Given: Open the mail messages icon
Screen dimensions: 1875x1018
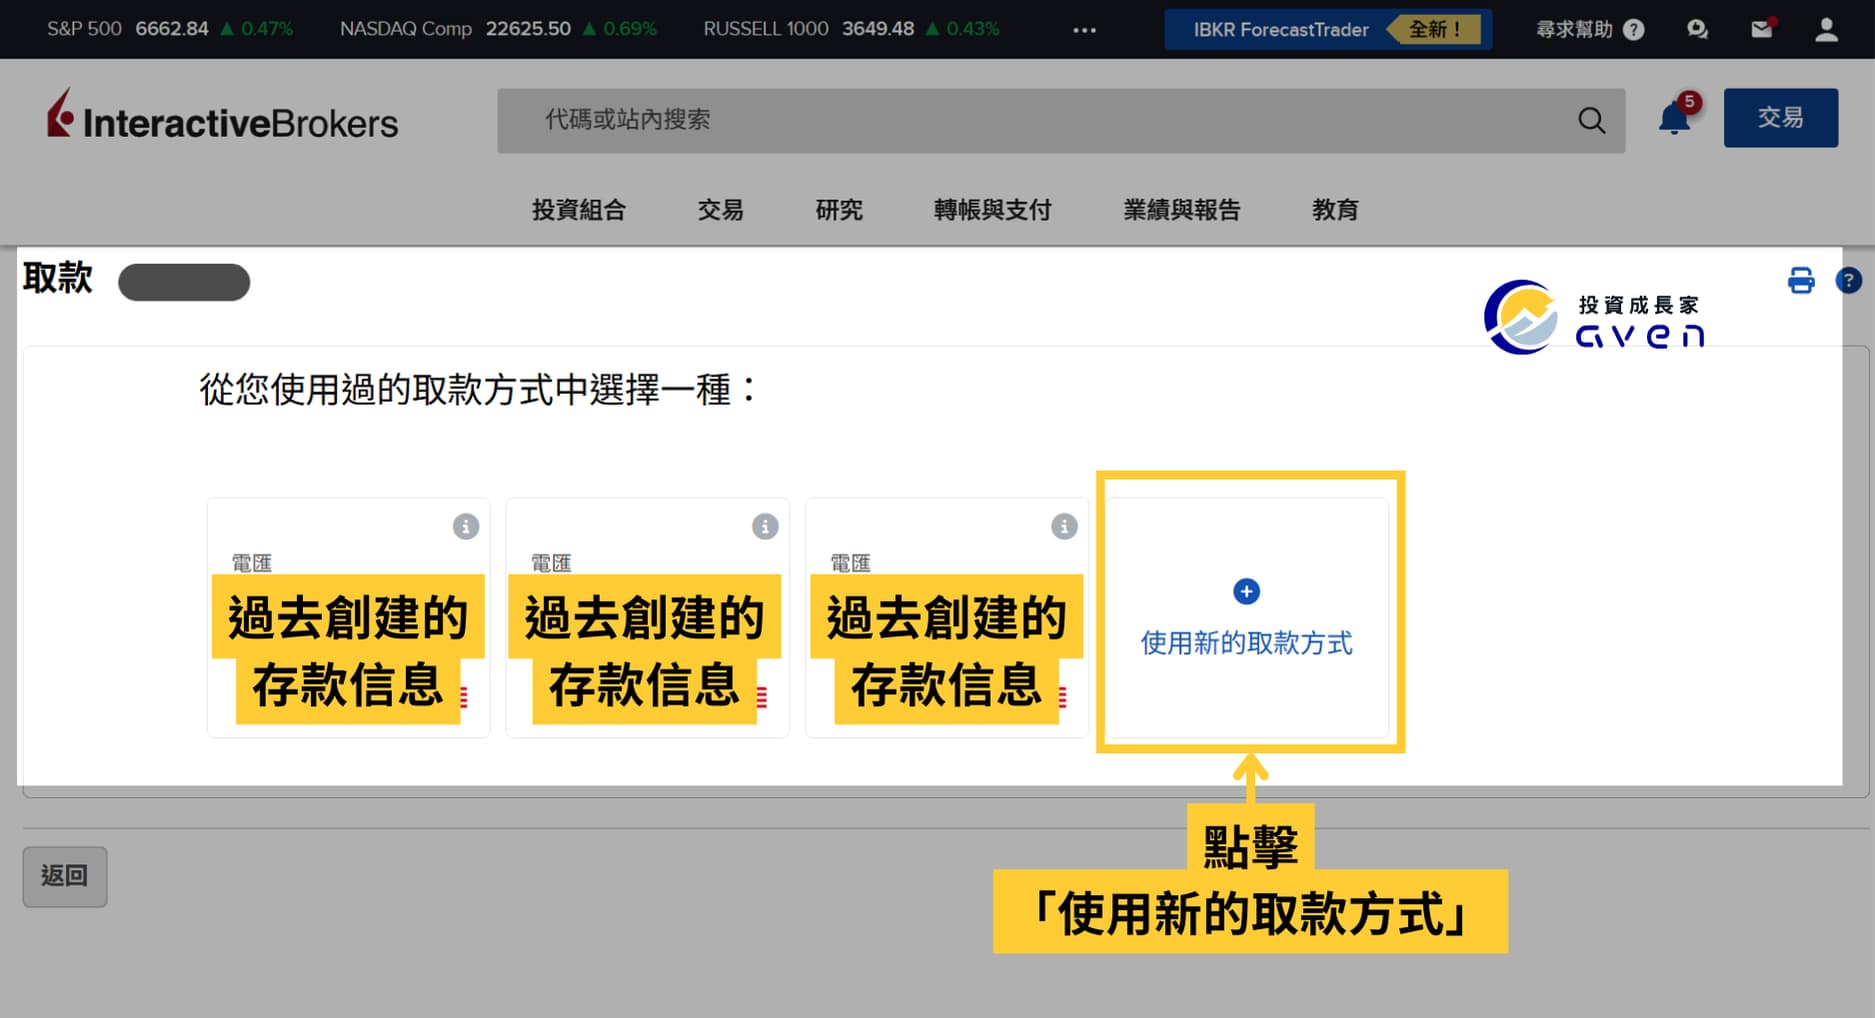Looking at the screenshot, I should (x=1762, y=30).
